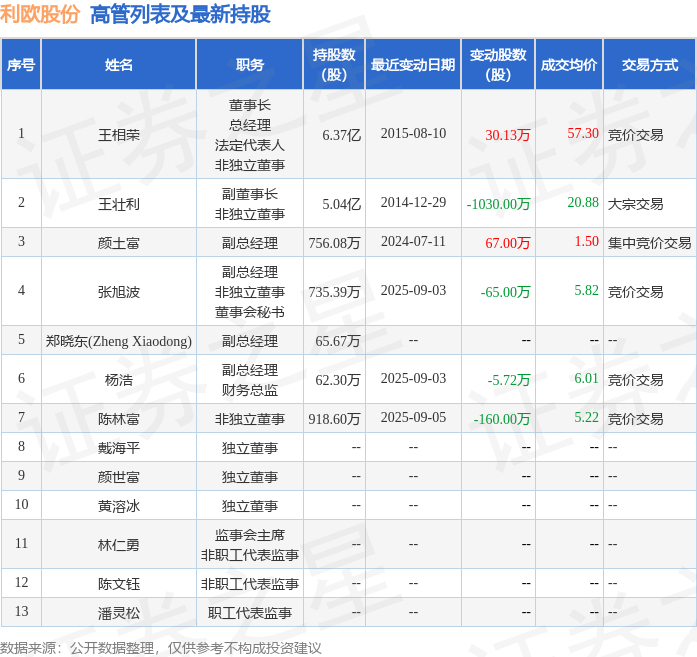Click the date 2014-12-29
This screenshot has height=657, width=697.
413,202
